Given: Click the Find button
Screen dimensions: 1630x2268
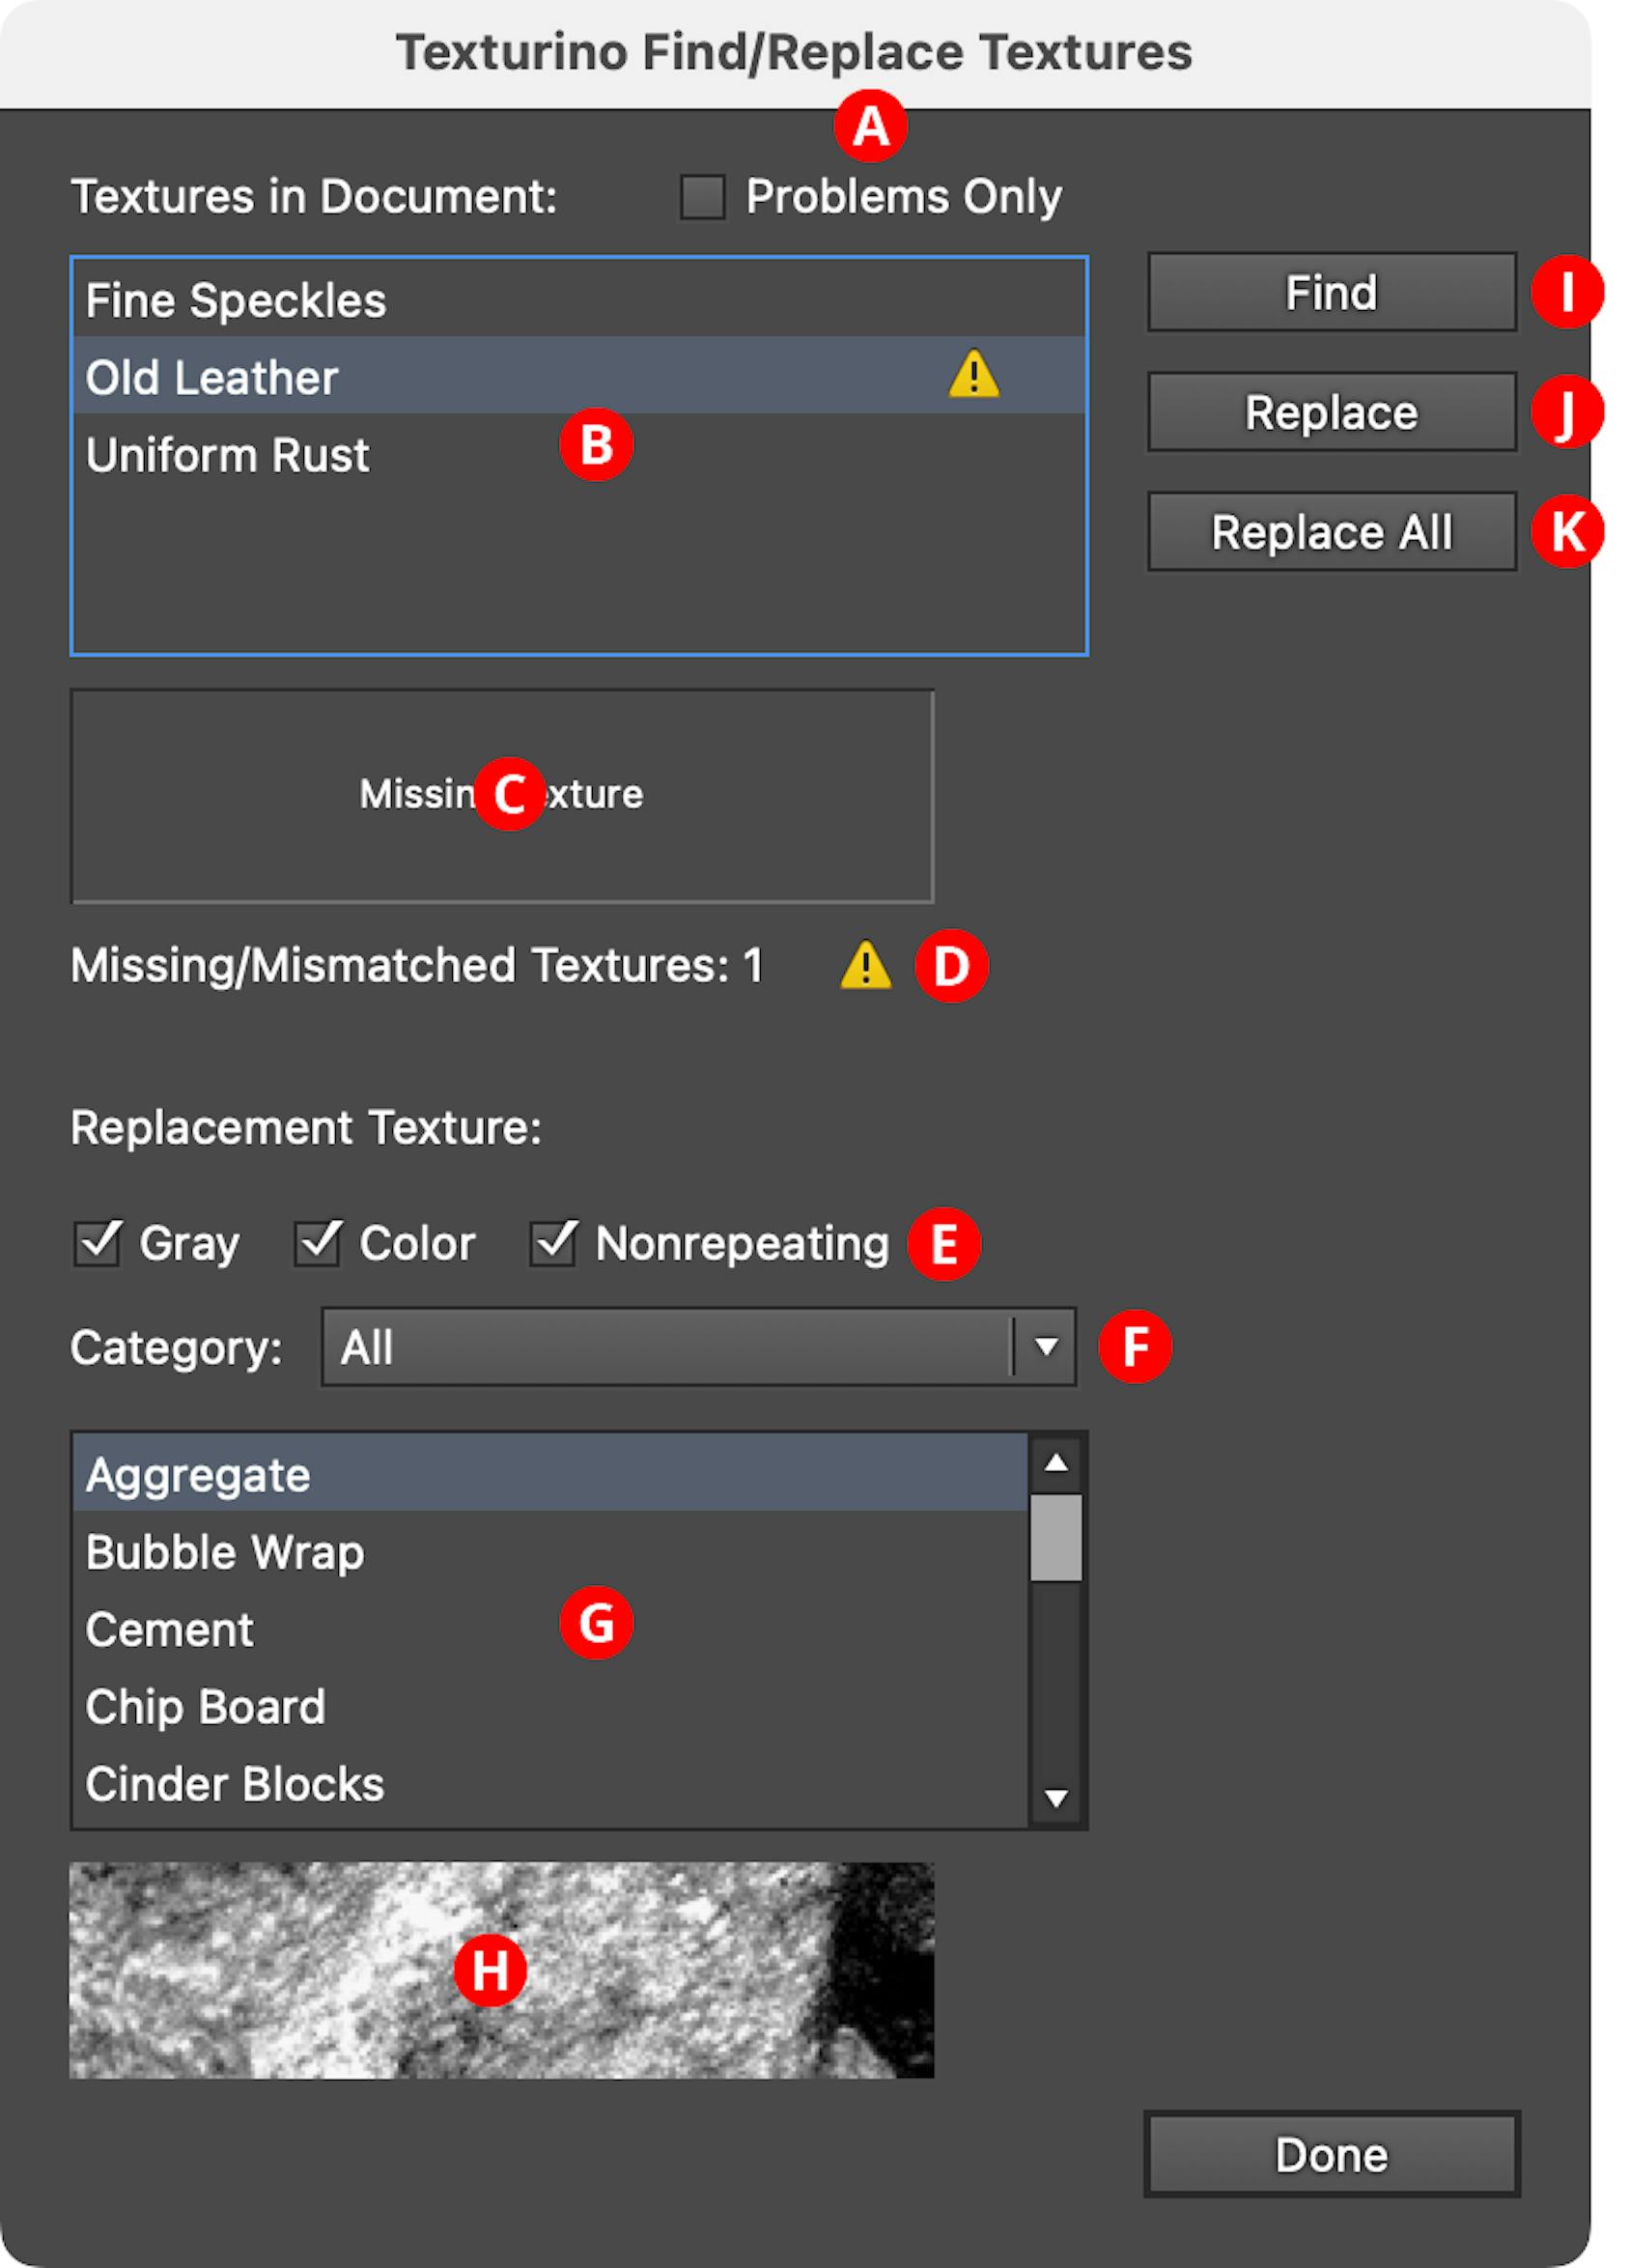Looking at the screenshot, I should coord(1330,293).
